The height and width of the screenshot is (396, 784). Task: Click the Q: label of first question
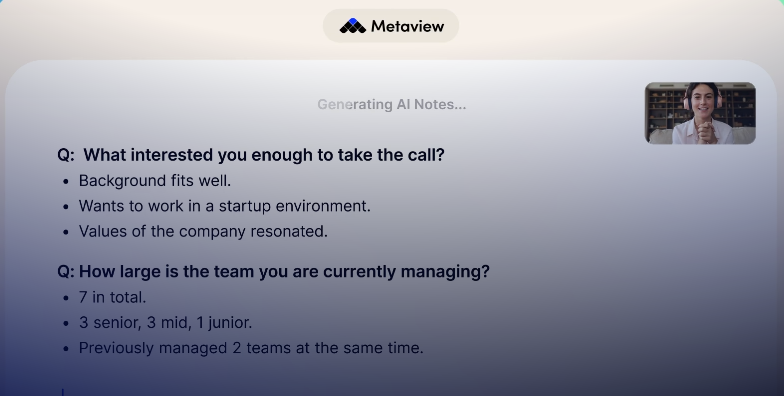(x=66, y=155)
